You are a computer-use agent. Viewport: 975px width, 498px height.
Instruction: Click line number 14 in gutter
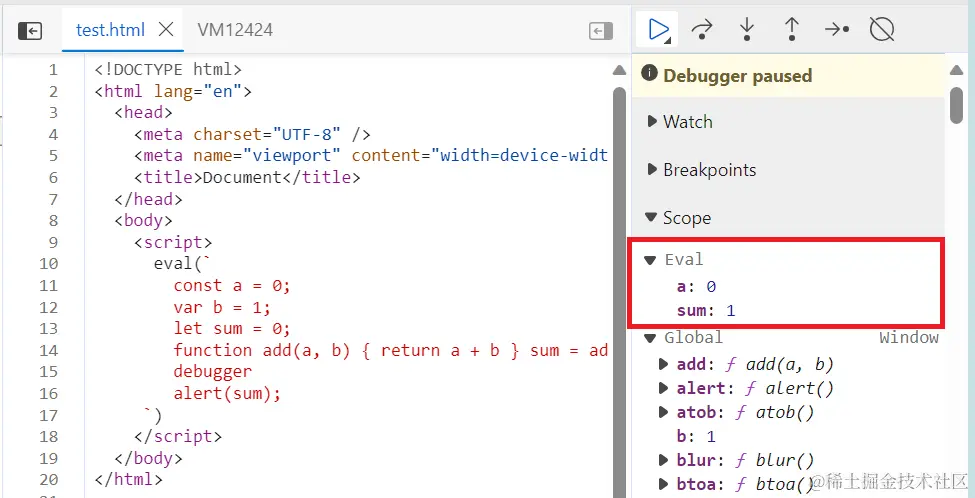[47, 350]
